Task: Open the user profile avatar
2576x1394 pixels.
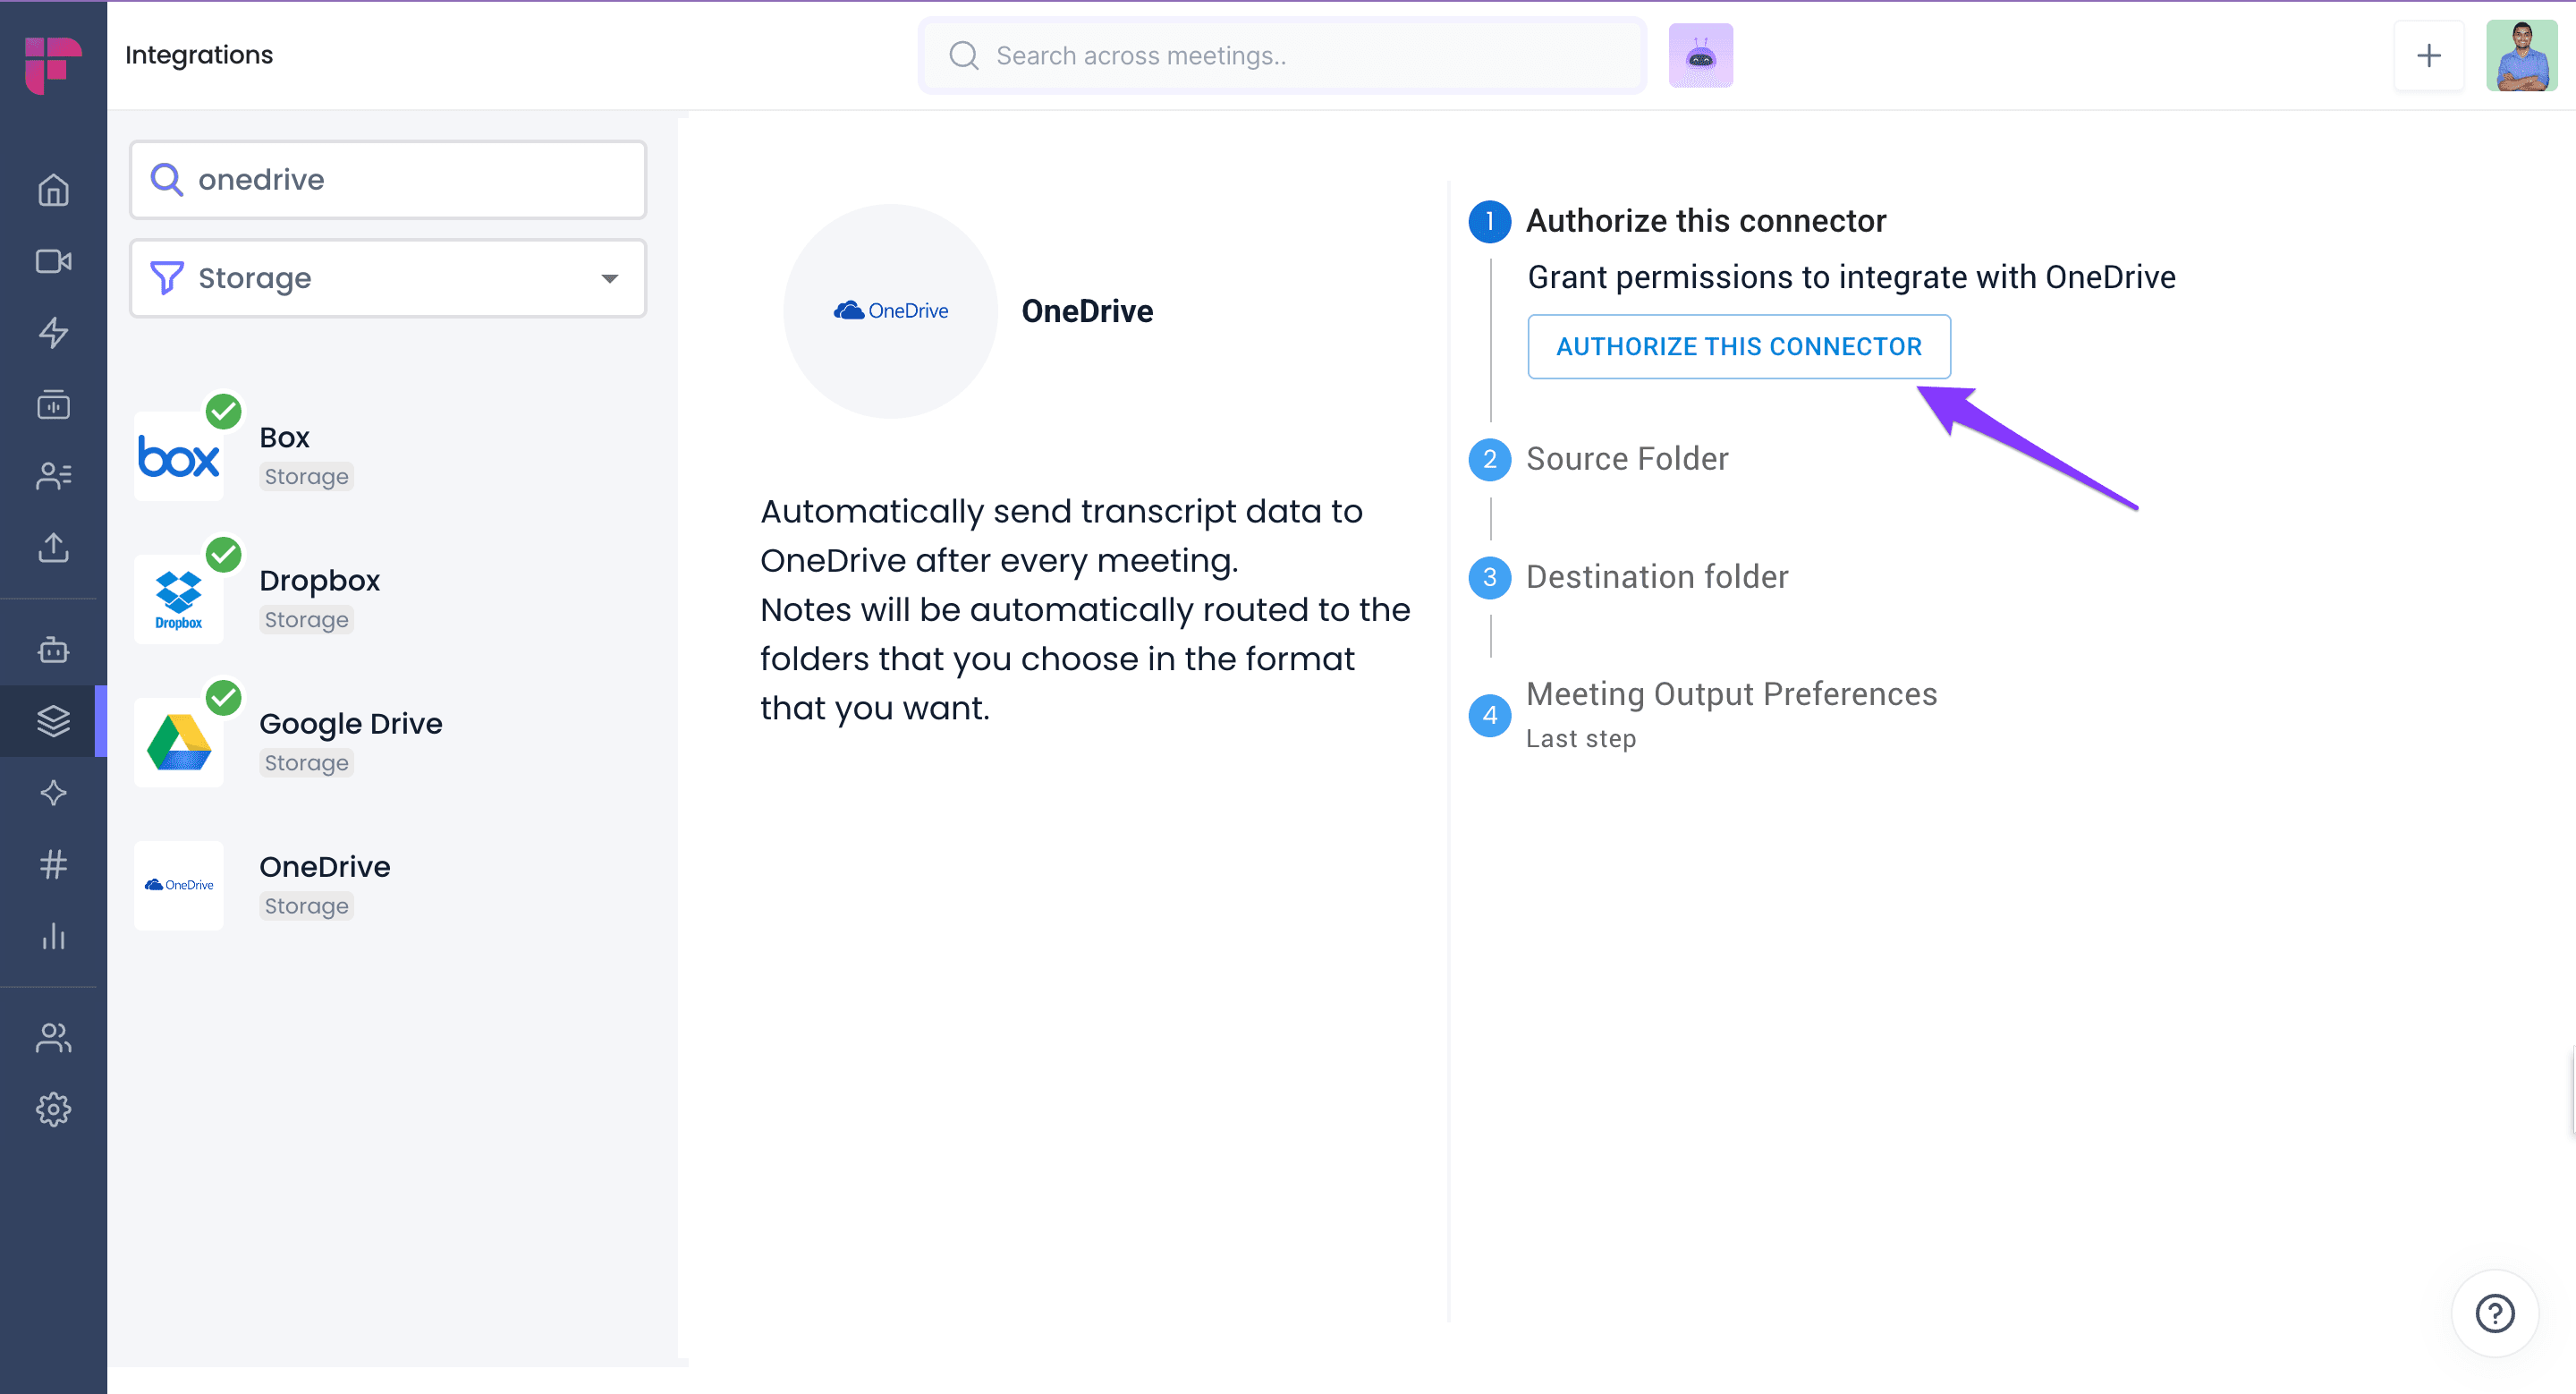Action: click(x=2521, y=55)
